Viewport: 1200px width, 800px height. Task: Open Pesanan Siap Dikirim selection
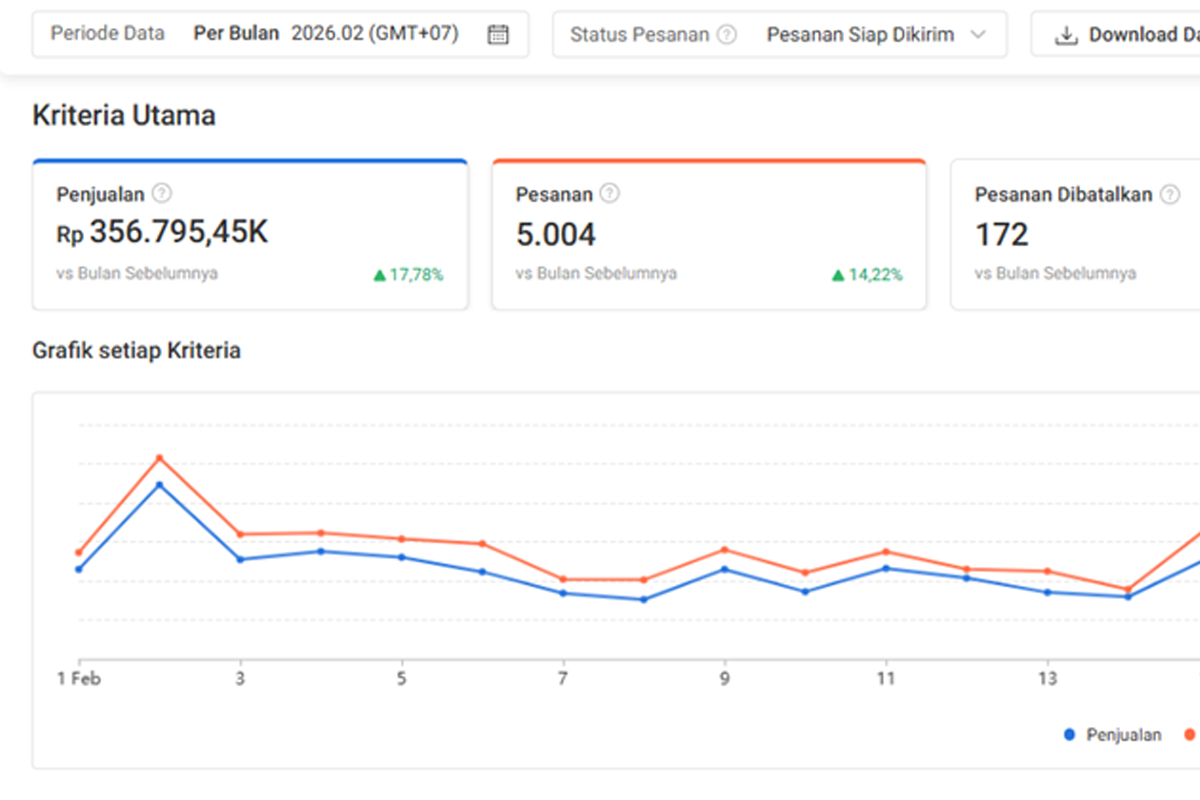860,34
